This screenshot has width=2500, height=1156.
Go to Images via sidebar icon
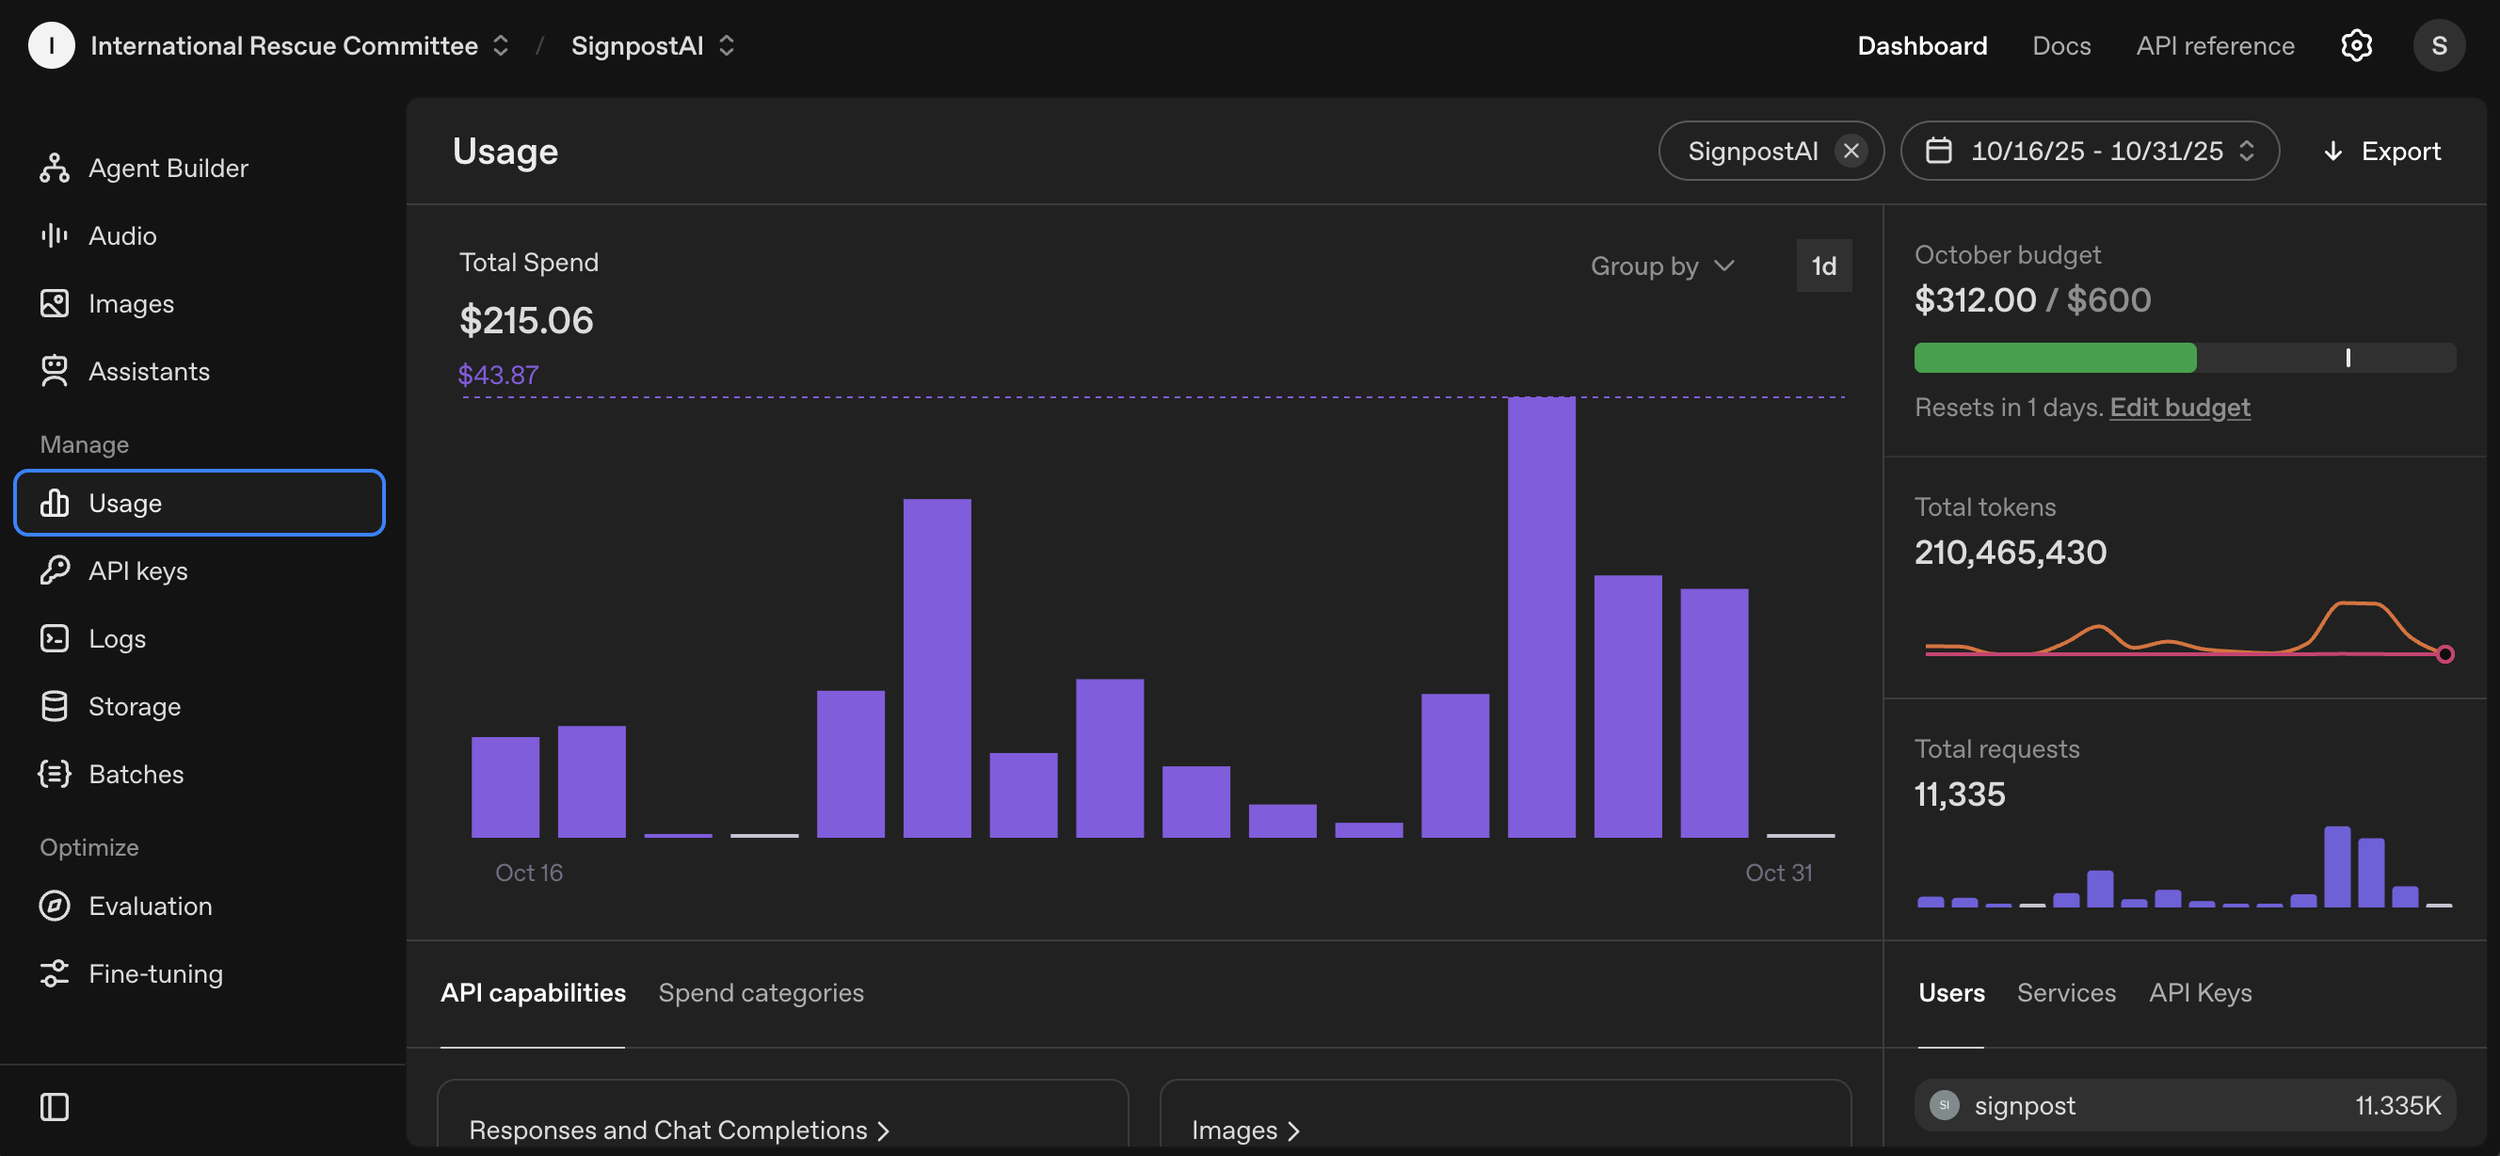(54, 303)
